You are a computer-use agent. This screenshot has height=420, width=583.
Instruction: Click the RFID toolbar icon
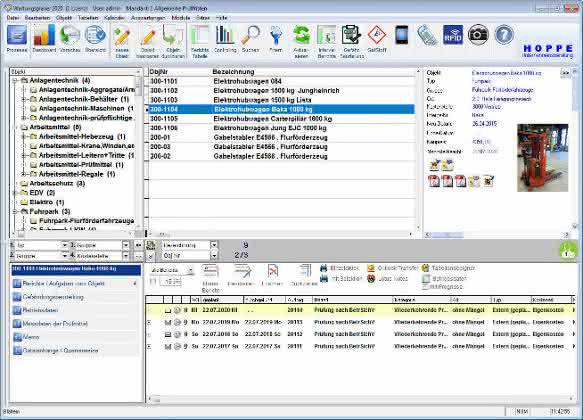pos(453,35)
